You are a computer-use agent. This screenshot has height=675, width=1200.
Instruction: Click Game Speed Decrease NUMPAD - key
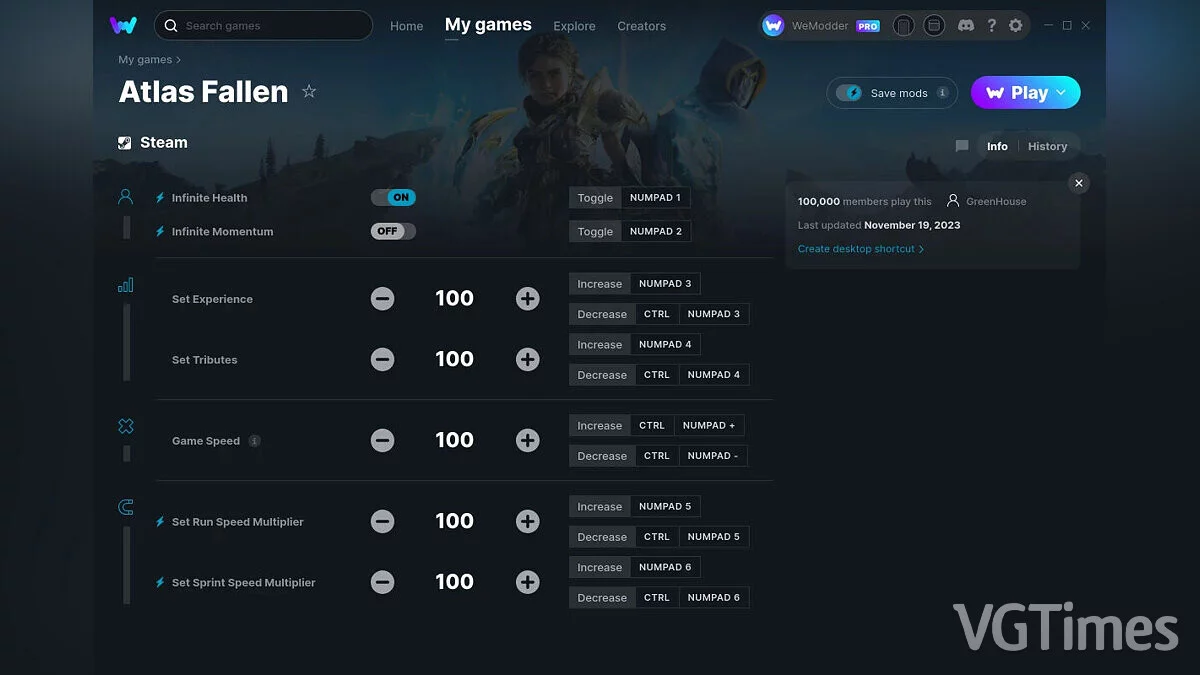pyautogui.click(x=713, y=456)
